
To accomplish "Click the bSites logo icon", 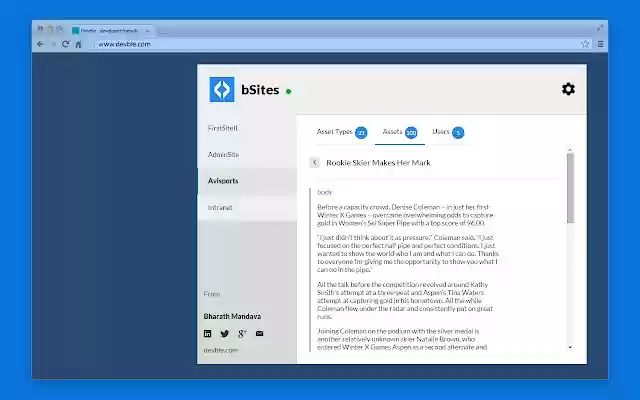I will pyautogui.click(x=222, y=89).
